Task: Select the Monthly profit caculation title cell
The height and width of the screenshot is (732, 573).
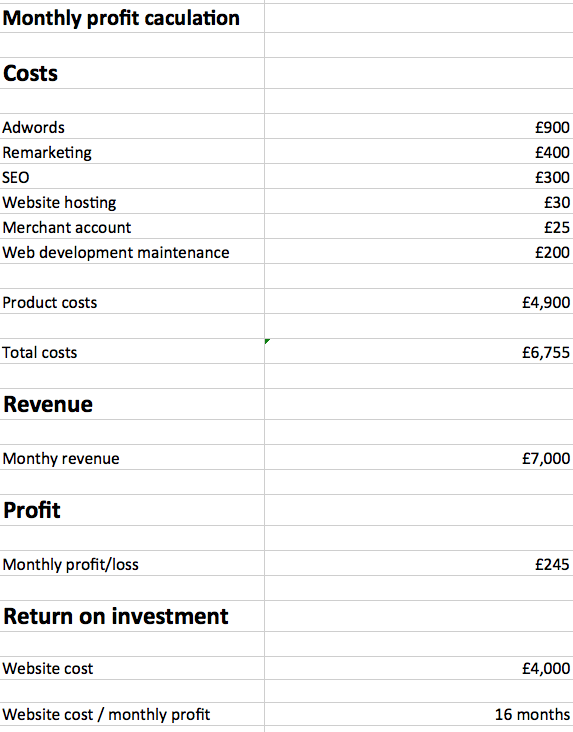Action: pyautogui.click(x=132, y=18)
